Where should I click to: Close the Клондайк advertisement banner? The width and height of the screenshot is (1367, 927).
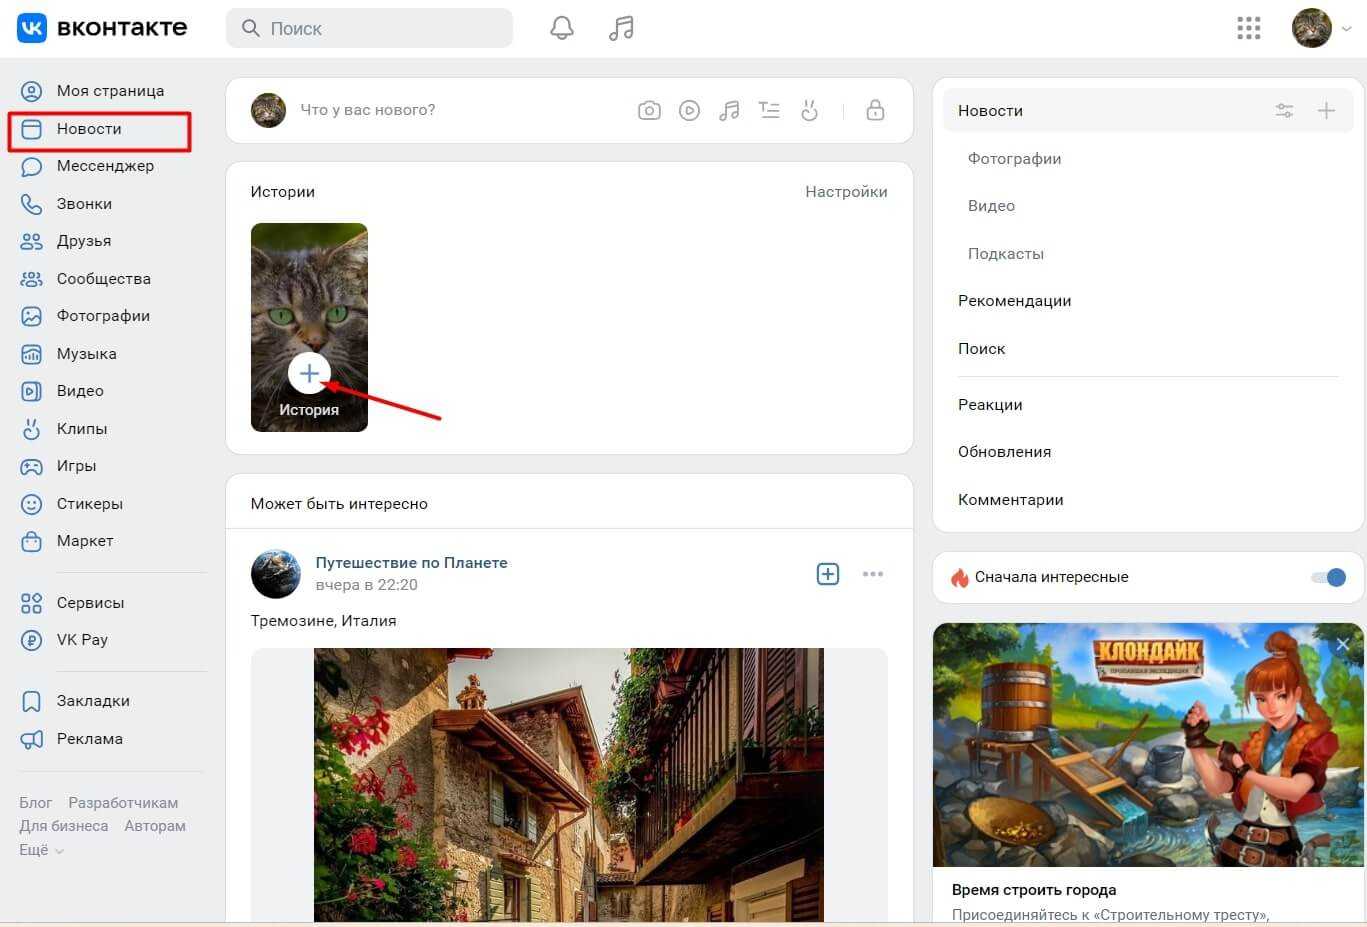coord(1342,645)
